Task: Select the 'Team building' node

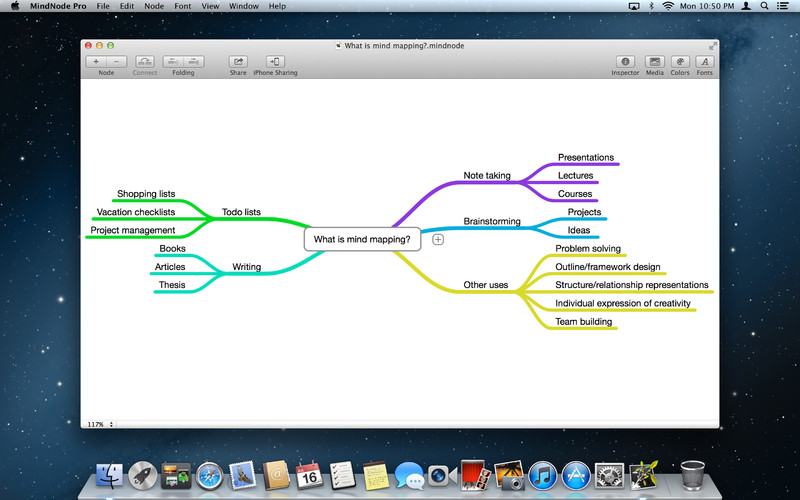Action: 585,322
